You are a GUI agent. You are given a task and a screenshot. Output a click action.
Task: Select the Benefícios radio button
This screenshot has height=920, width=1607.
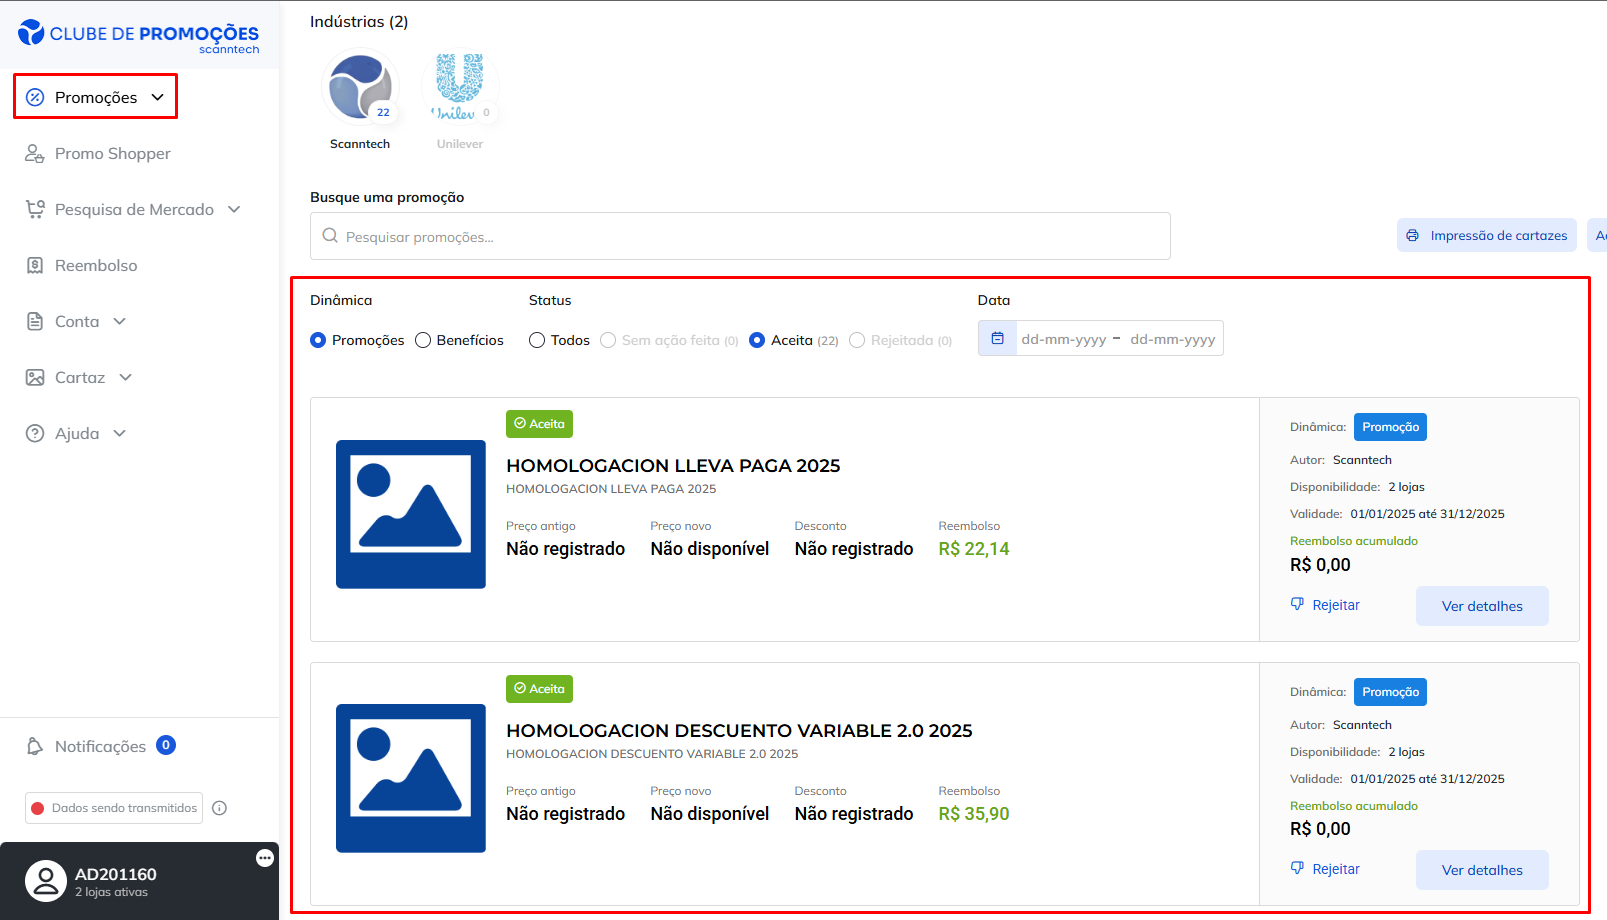(x=423, y=340)
